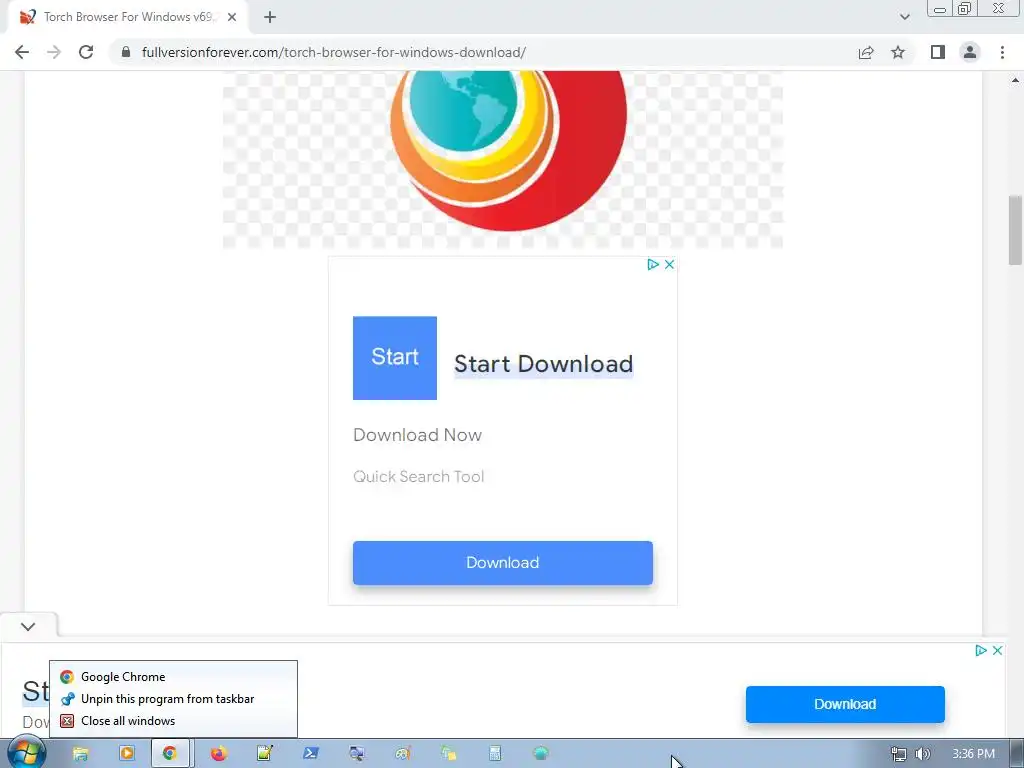Click the address bar URL
The width and height of the screenshot is (1024, 768).
click(x=334, y=52)
